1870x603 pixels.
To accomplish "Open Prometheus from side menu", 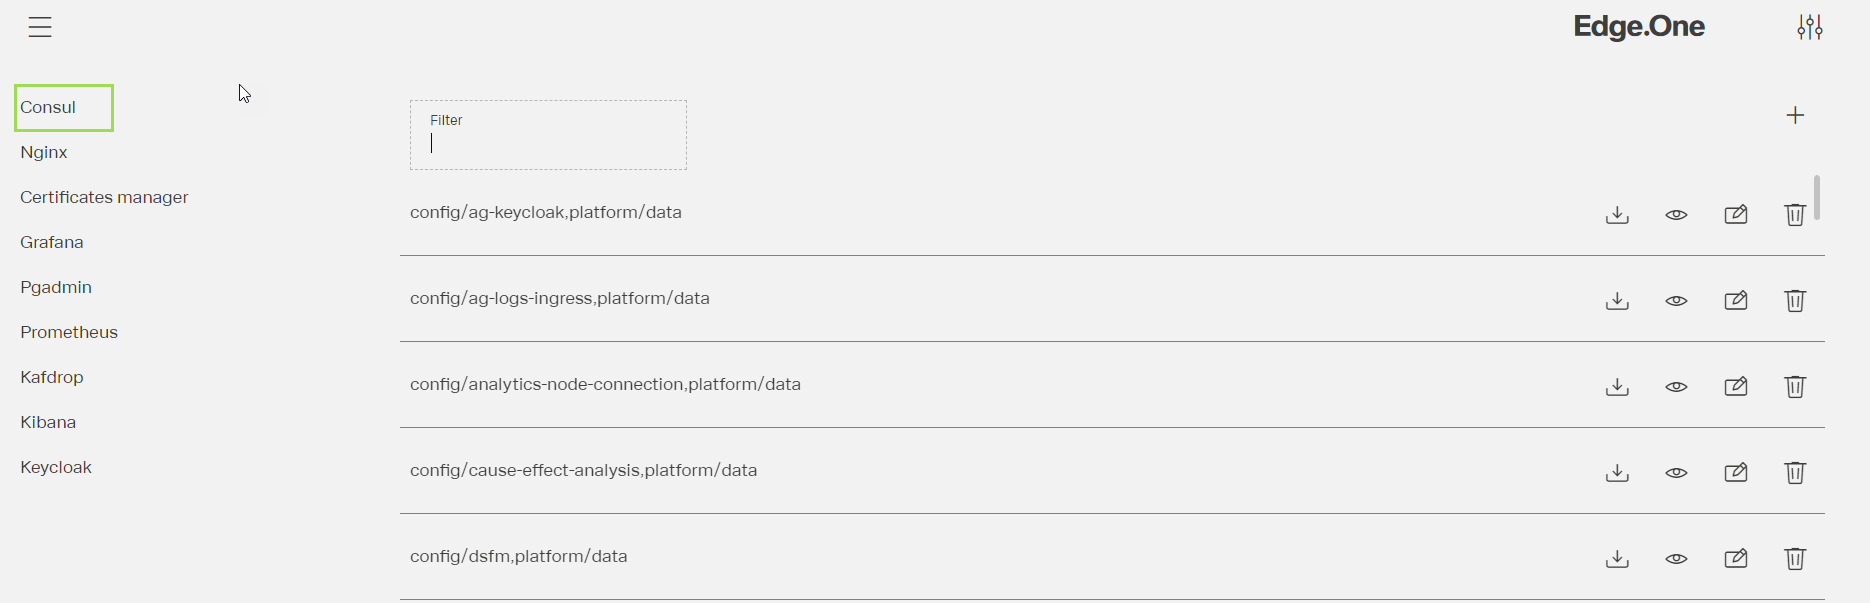I will pyautogui.click(x=69, y=333).
